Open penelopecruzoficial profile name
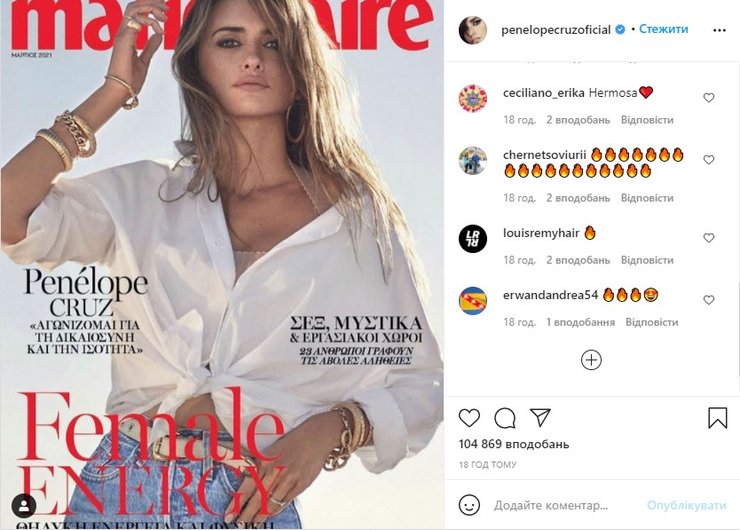Screen dimensions: 740x530 click(555, 30)
